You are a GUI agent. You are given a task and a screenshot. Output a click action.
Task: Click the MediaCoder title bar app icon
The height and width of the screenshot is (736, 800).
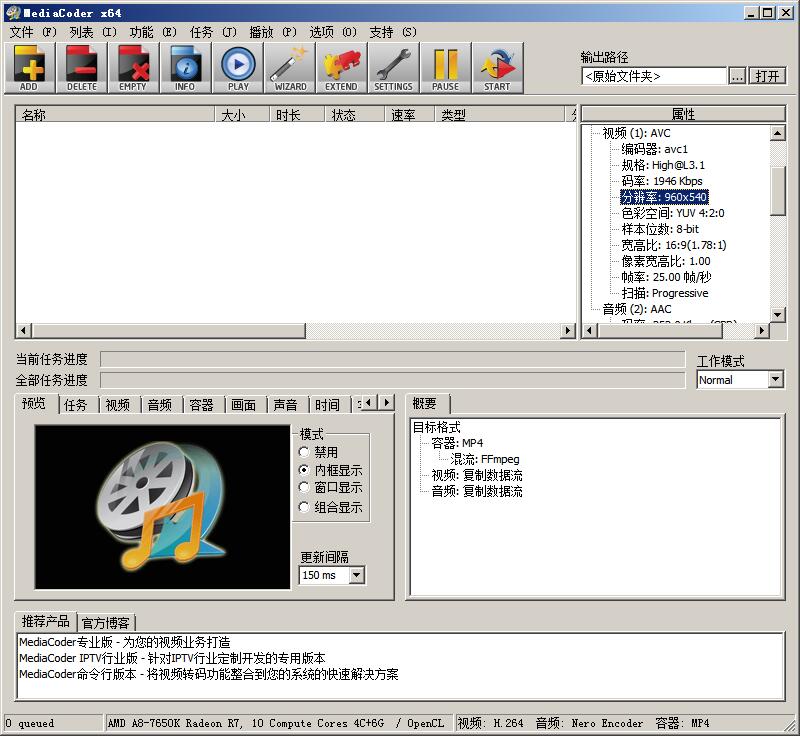point(13,13)
